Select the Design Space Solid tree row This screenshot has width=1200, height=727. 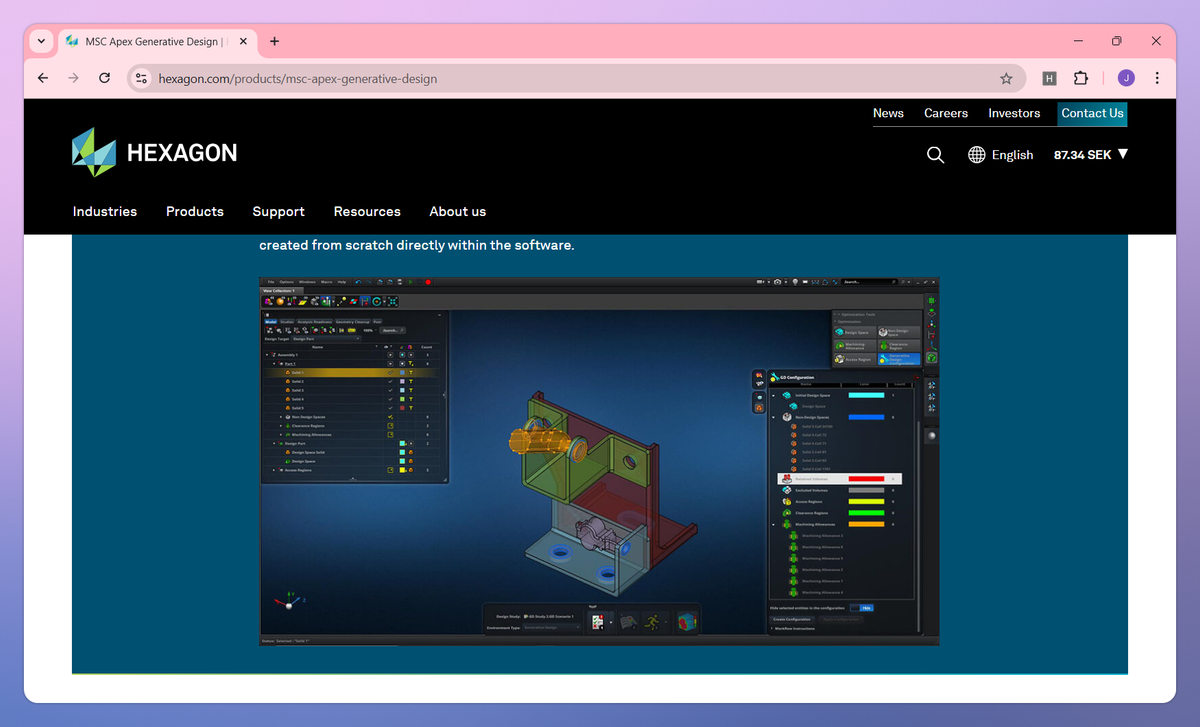click(x=350, y=452)
